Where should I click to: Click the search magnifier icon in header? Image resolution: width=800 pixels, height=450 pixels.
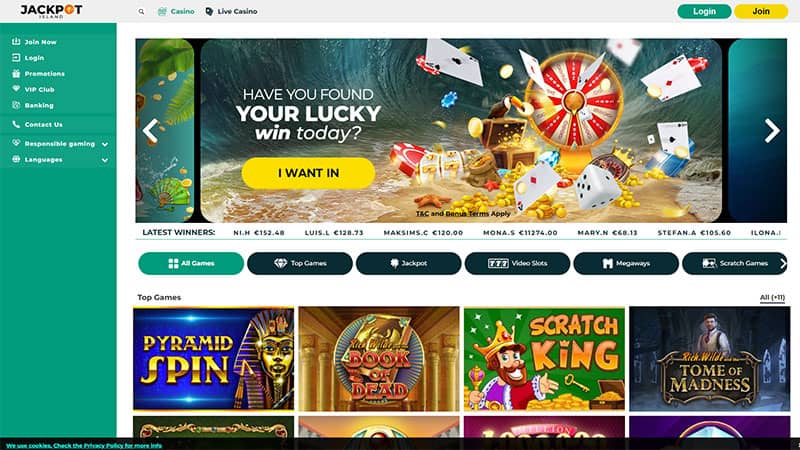pyautogui.click(x=141, y=11)
